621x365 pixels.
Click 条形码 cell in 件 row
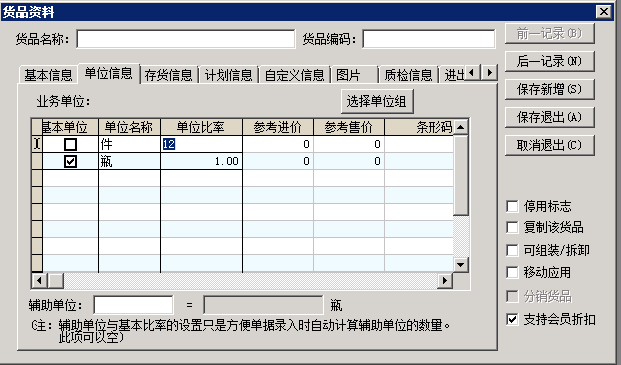[x=419, y=144]
